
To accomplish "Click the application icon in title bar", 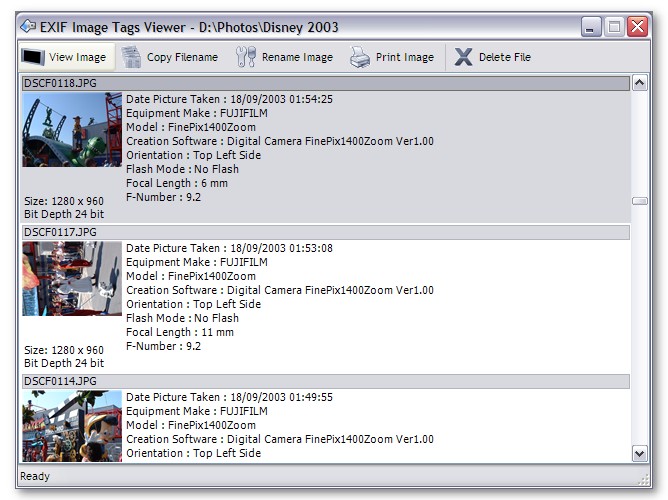I will coord(28,26).
